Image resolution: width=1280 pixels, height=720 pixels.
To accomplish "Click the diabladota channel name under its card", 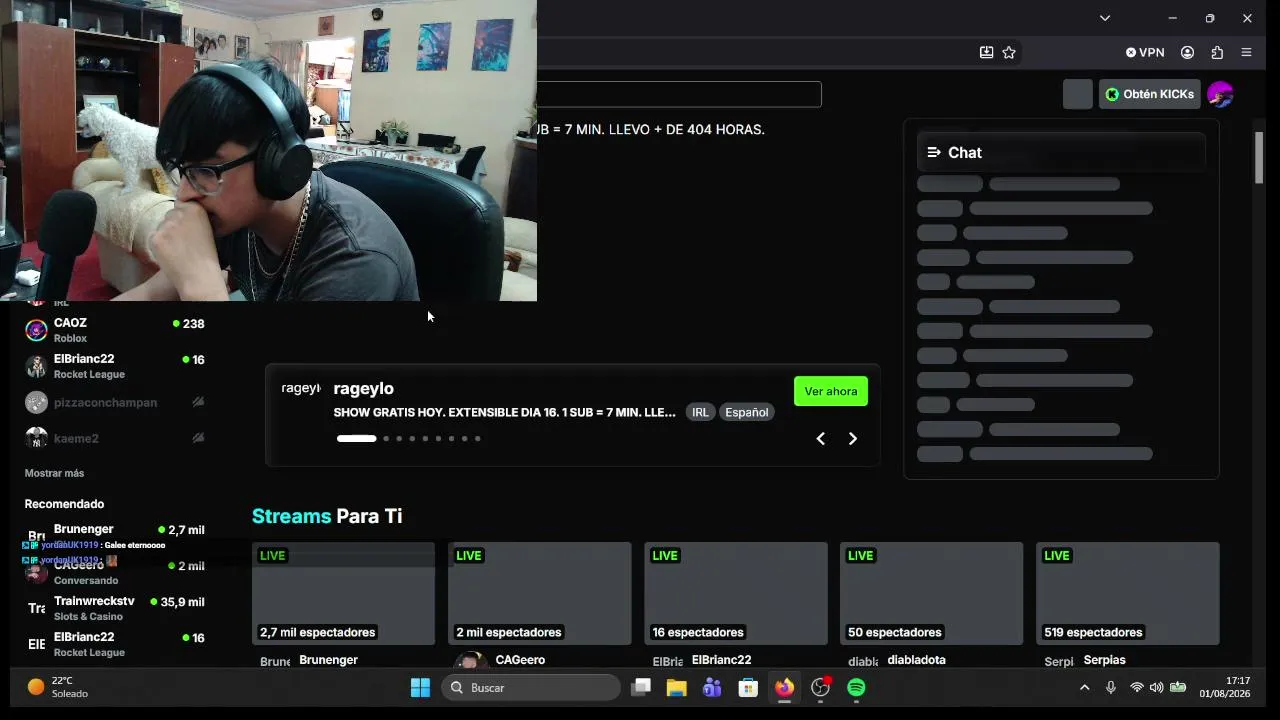I will [x=916, y=660].
